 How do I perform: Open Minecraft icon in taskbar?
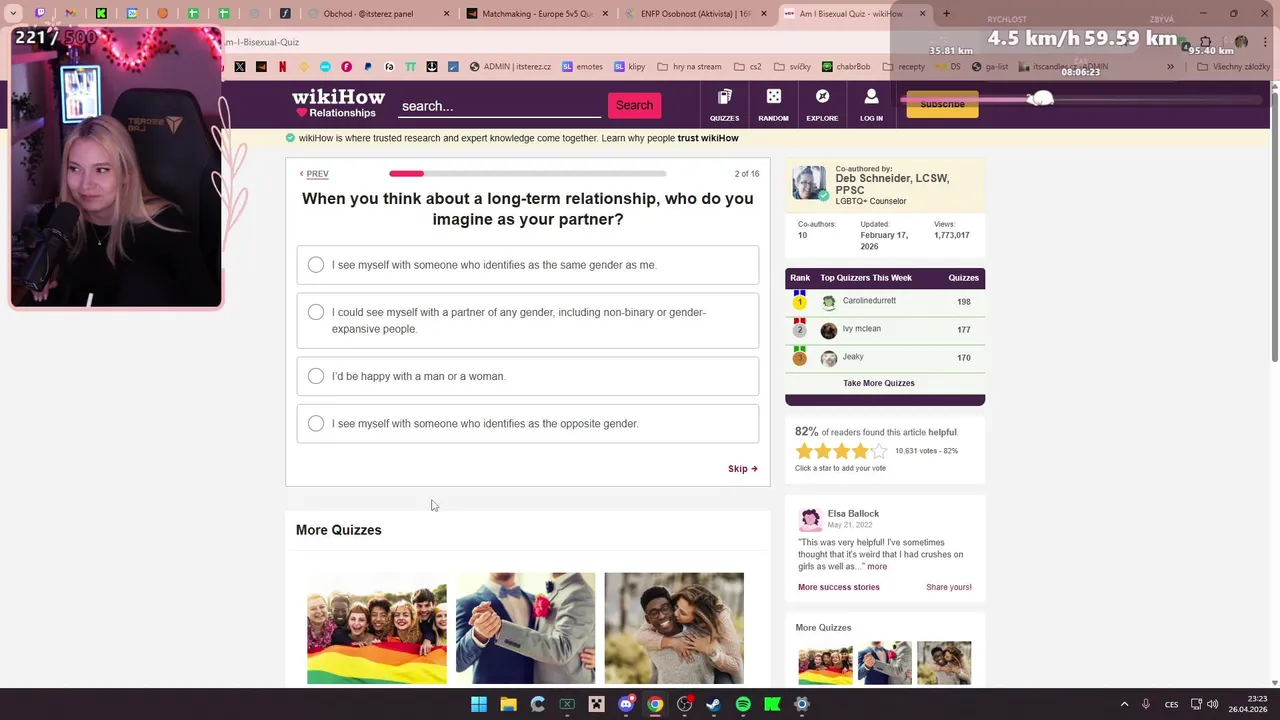(x=596, y=704)
